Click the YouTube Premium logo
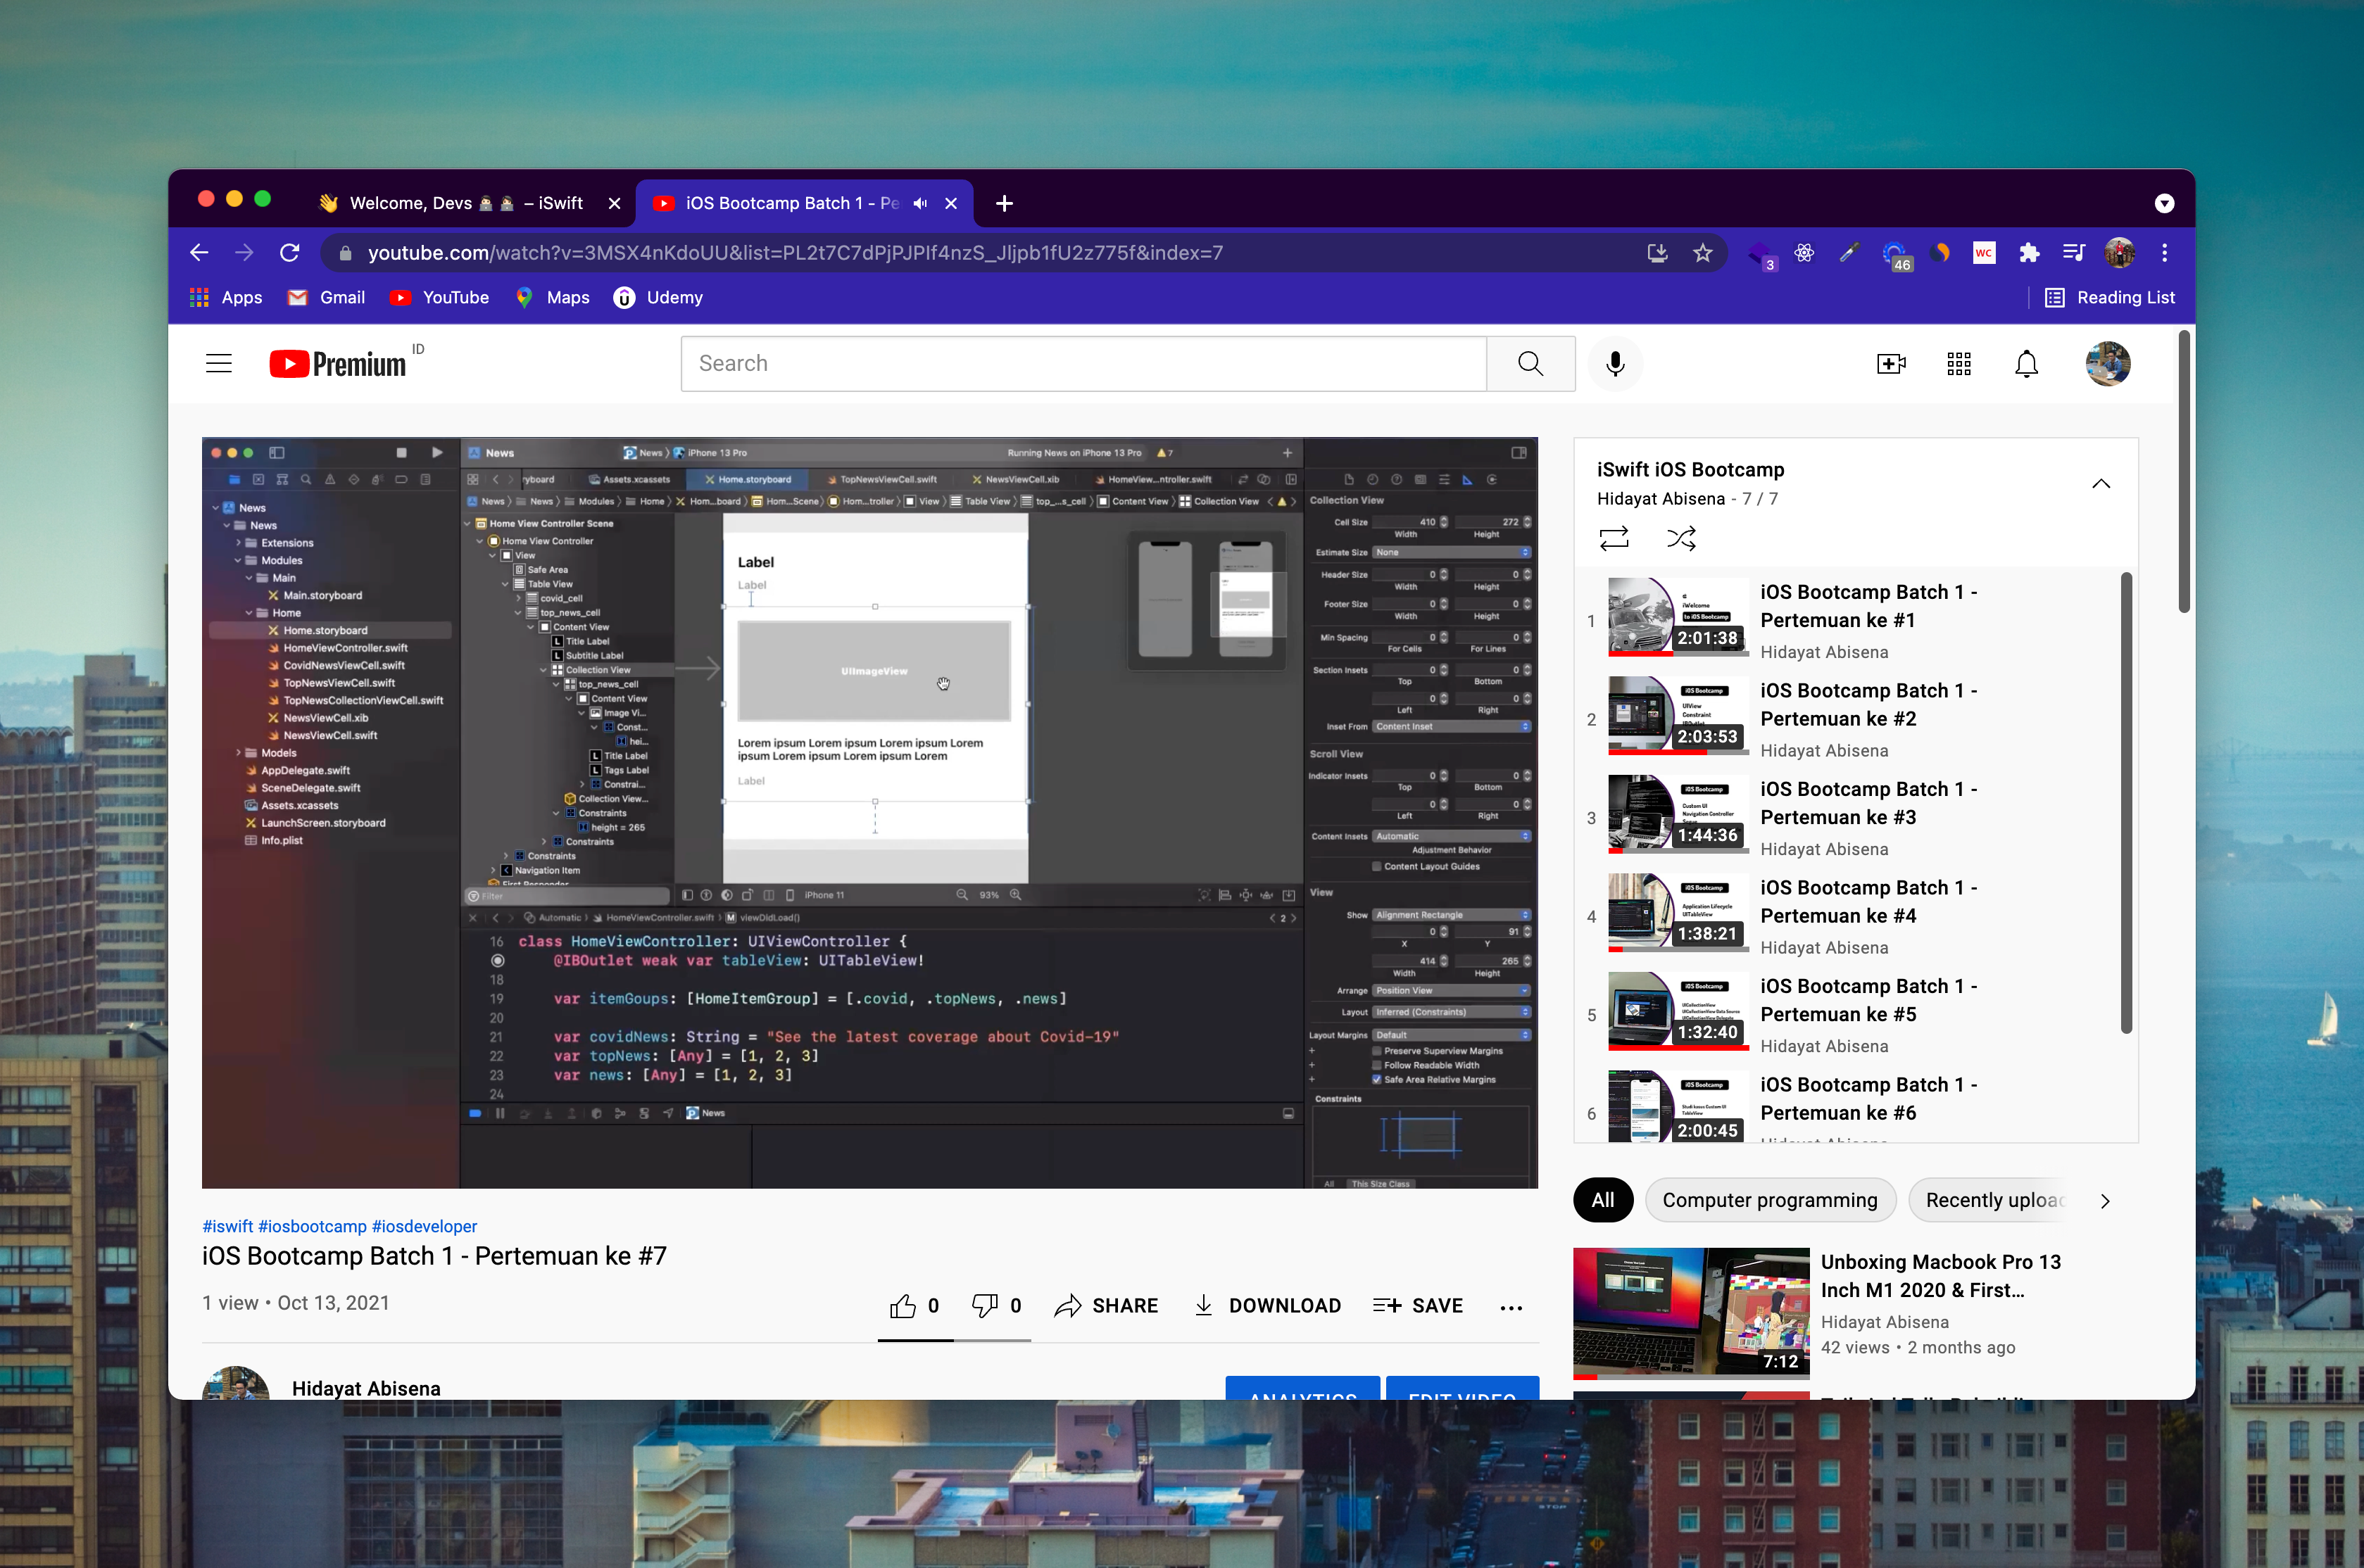 [x=338, y=364]
